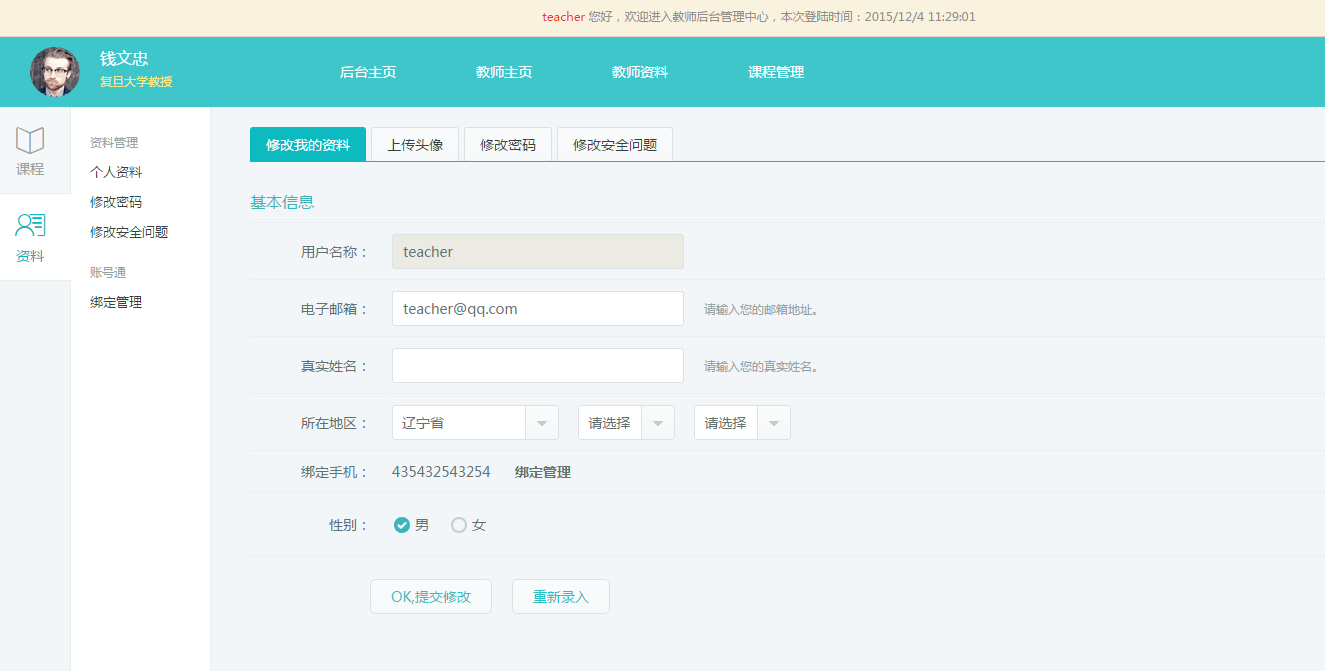Switch to the 上传头像 tab
Screen dimensions: 1325x671
tap(415, 144)
